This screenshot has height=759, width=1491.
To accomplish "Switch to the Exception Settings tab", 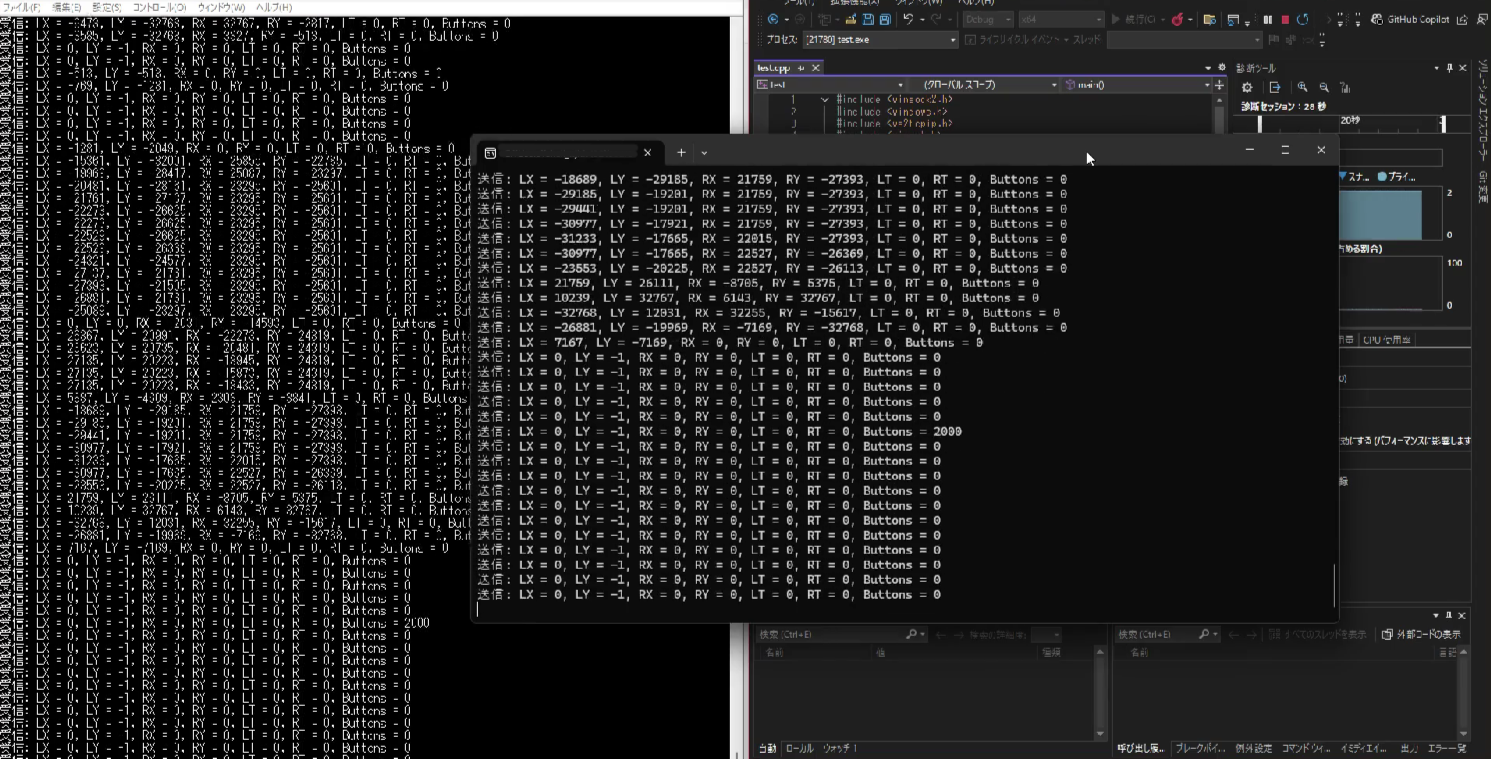I will 1254,748.
